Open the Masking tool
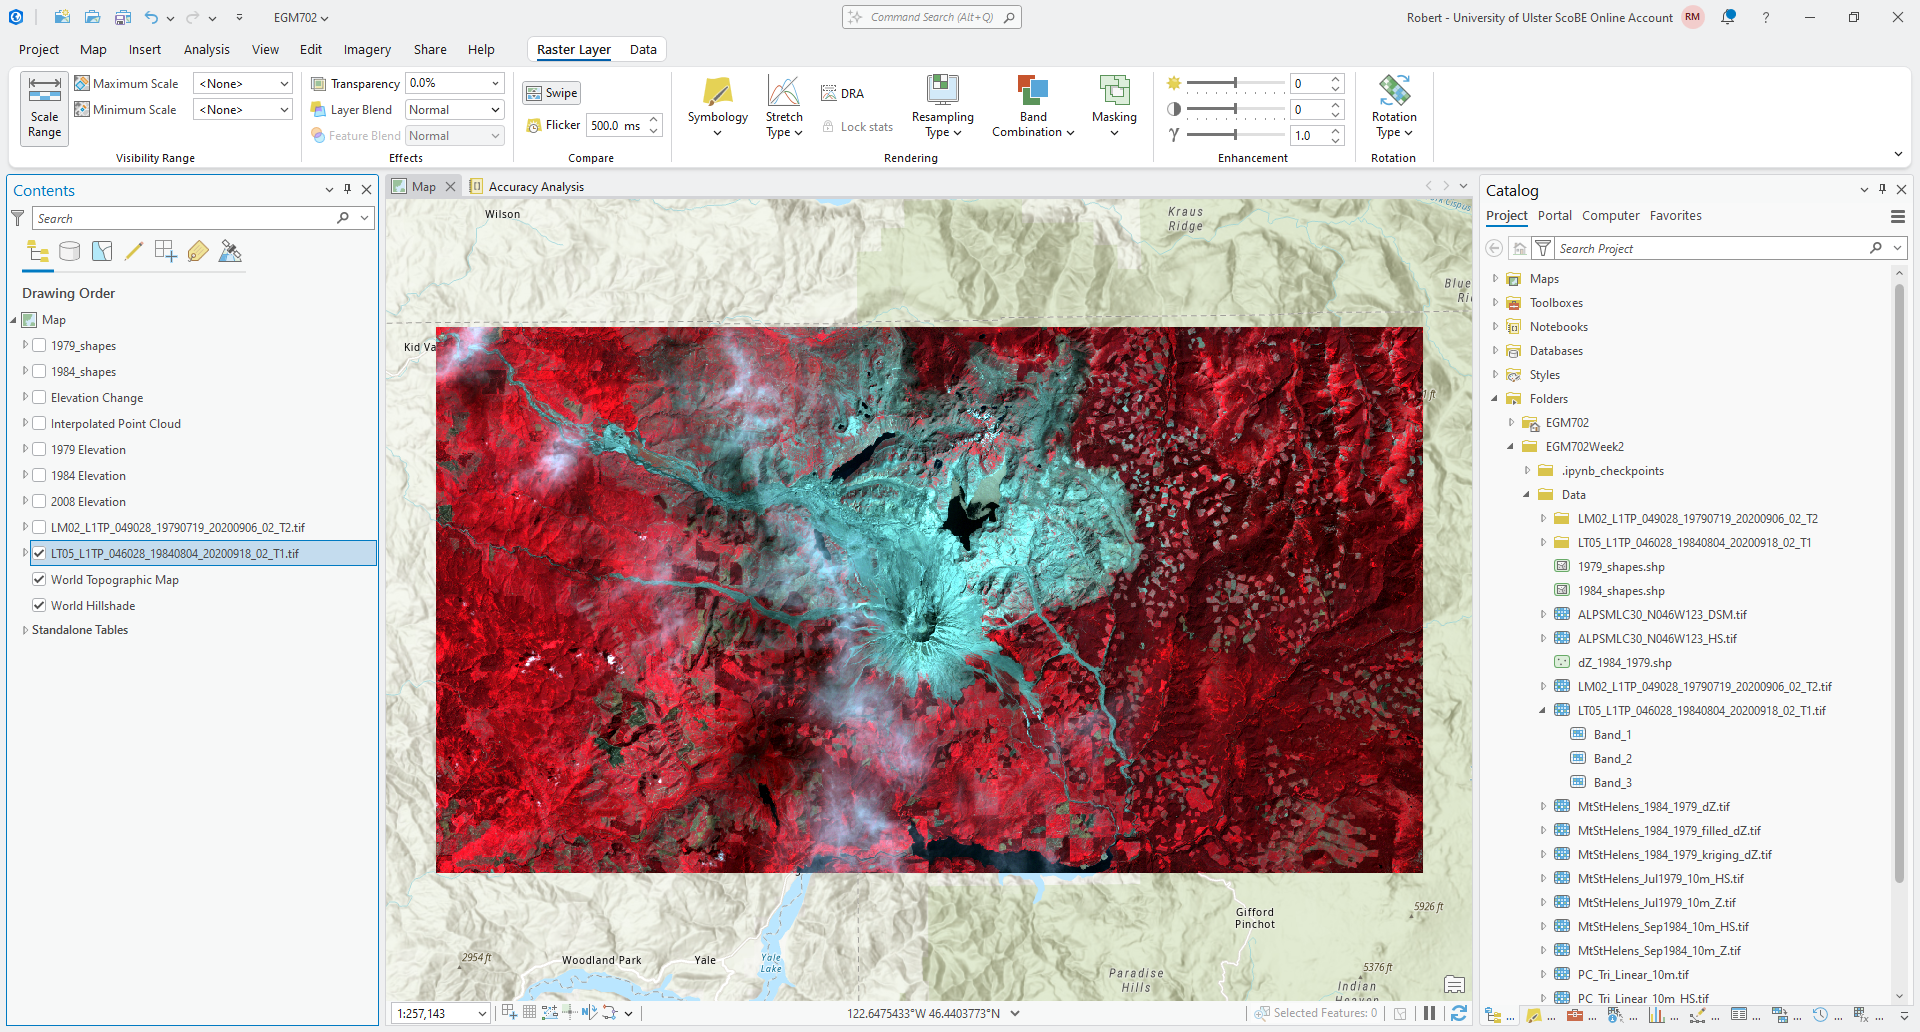This screenshot has height=1032, width=1920. [1113, 93]
